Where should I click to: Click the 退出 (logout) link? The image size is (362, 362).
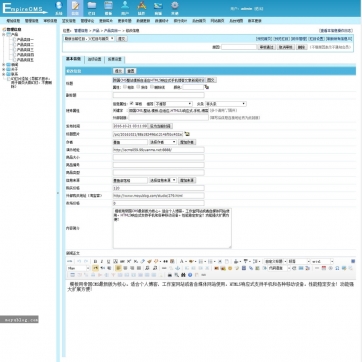coord(258,9)
